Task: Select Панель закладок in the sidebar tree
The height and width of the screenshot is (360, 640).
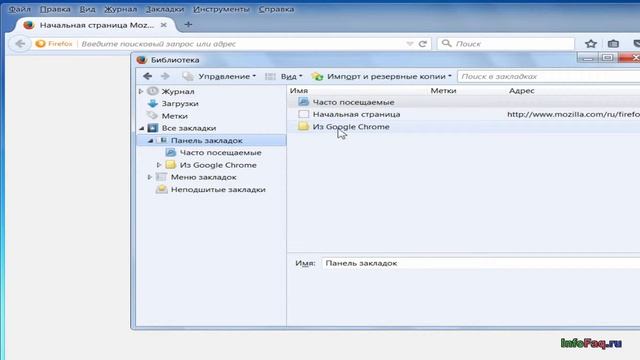Action: click(x=207, y=140)
